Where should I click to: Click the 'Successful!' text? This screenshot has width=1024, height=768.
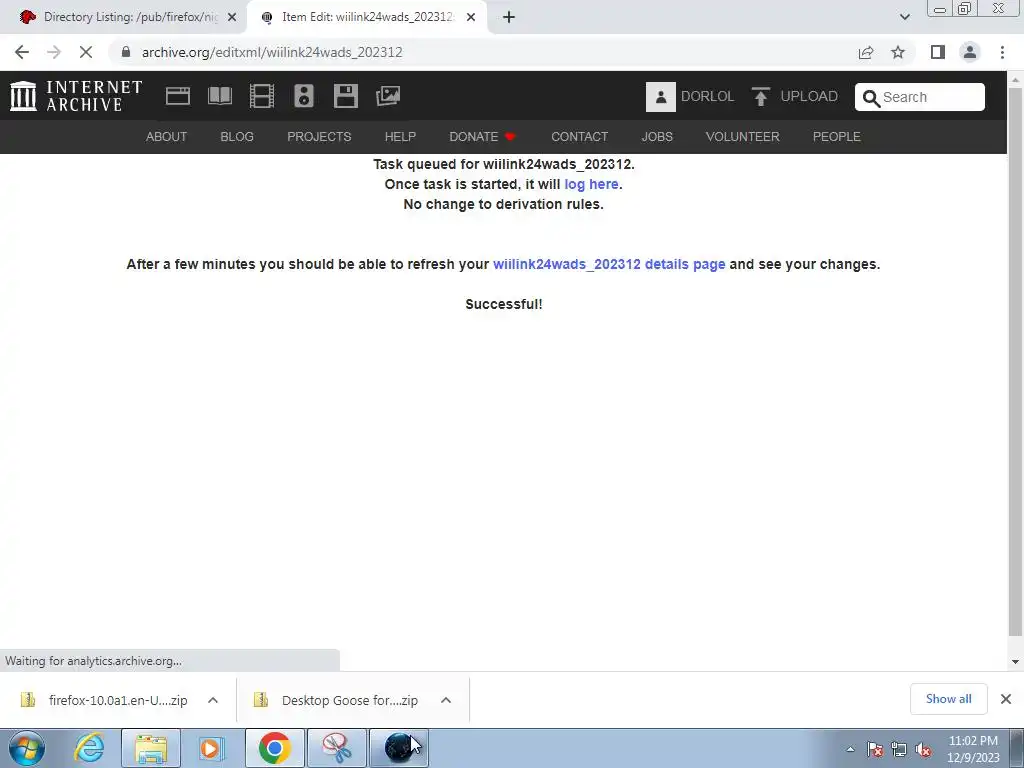point(504,304)
